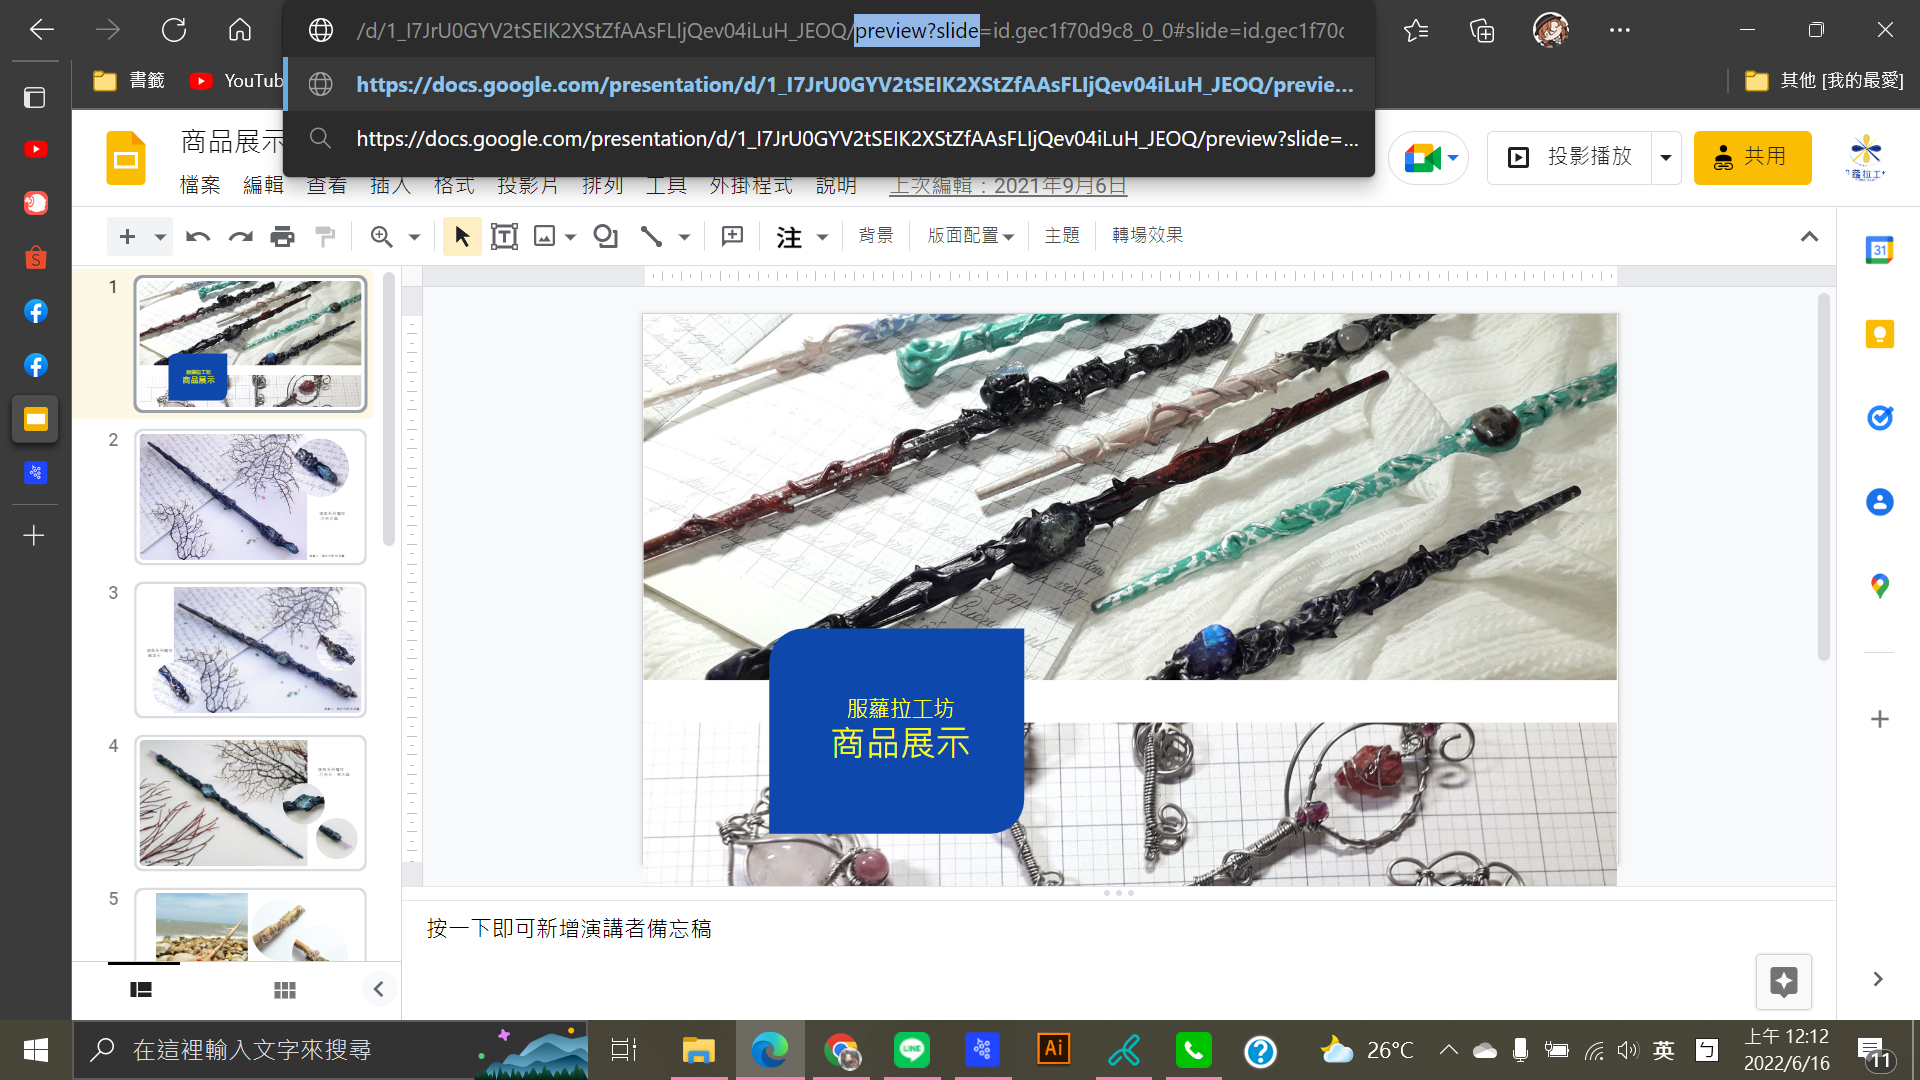Start 投影播放 slideshow
This screenshot has width=1920, height=1080.
(1570, 157)
